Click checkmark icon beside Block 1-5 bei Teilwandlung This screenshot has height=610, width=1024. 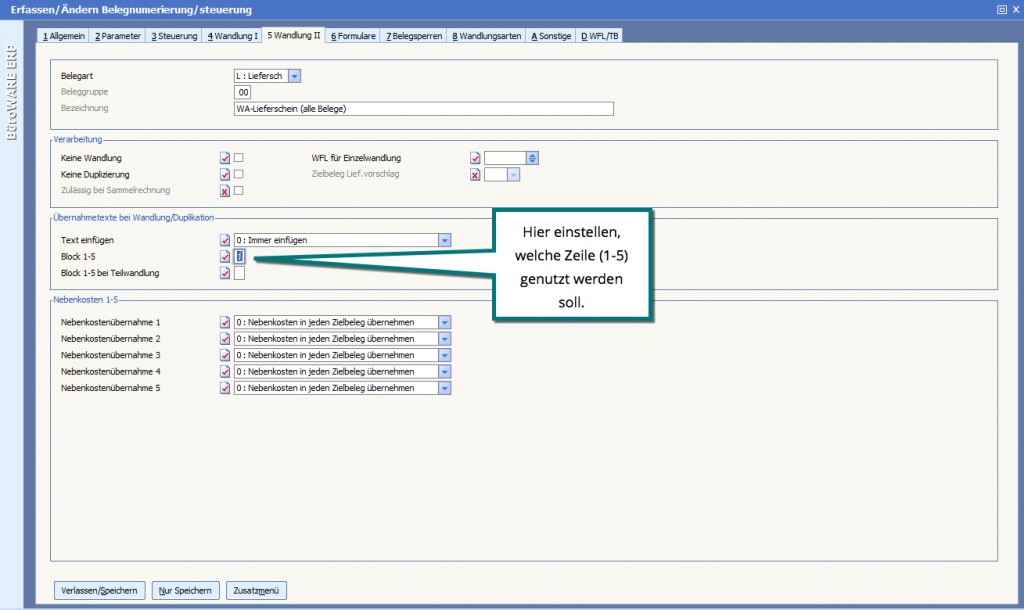click(x=225, y=273)
